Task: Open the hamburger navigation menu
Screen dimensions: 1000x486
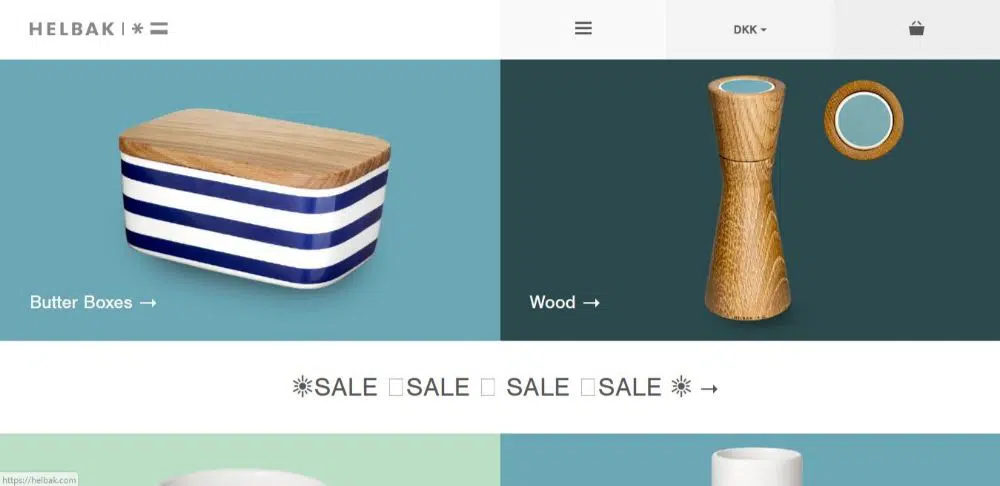Action: 583,29
